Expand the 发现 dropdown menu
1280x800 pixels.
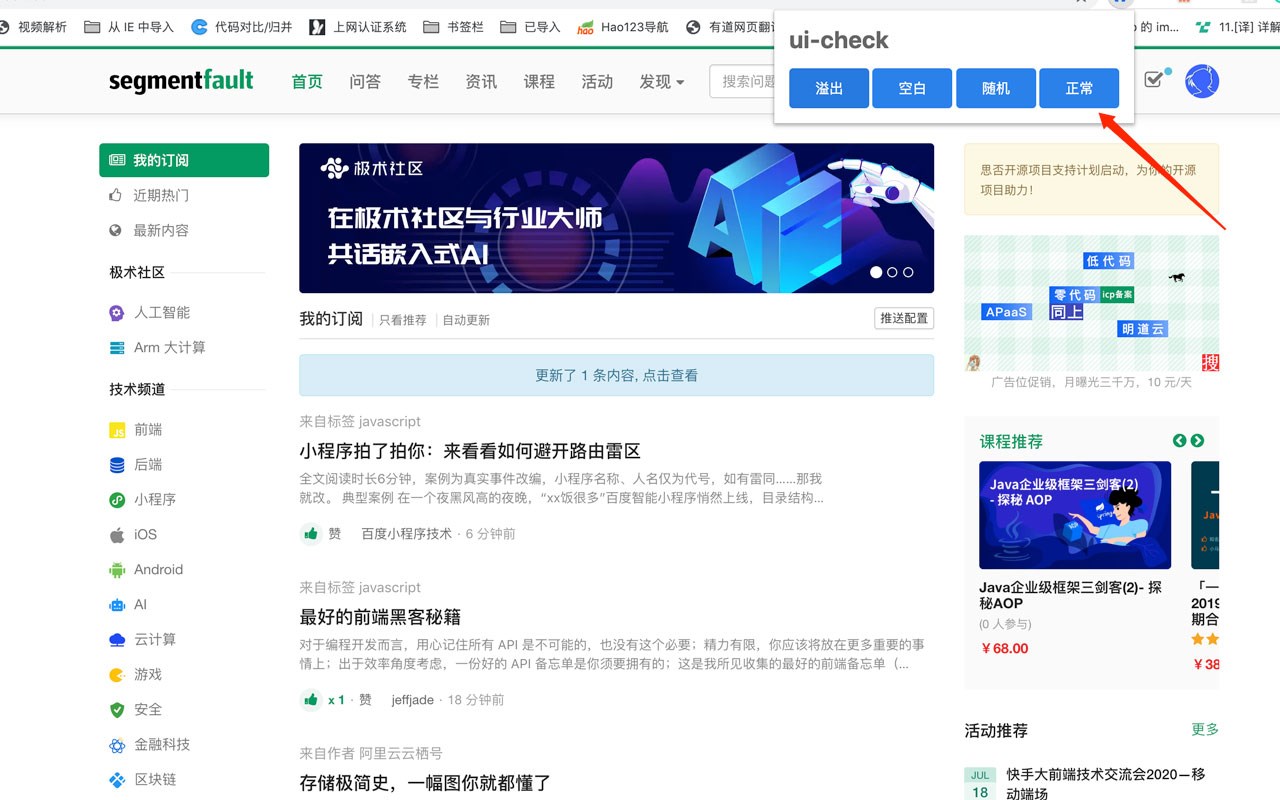point(662,82)
